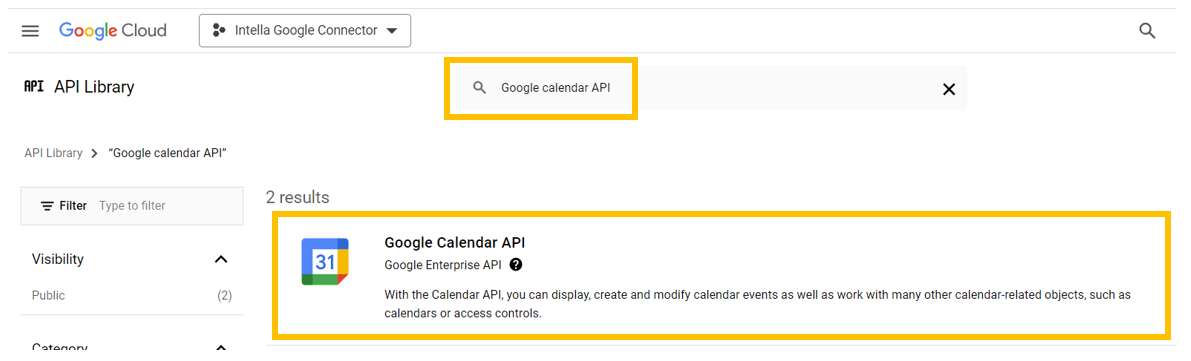The width and height of the screenshot is (1191, 361).
Task: Collapse the Visibility filter section
Action: (221, 259)
